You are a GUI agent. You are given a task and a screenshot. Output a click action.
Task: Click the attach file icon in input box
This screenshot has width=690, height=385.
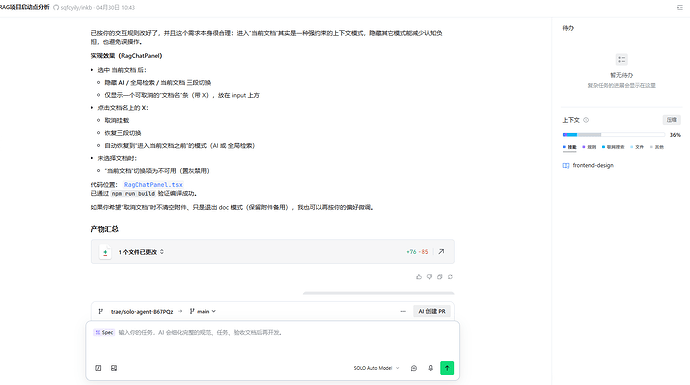[98, 368]
